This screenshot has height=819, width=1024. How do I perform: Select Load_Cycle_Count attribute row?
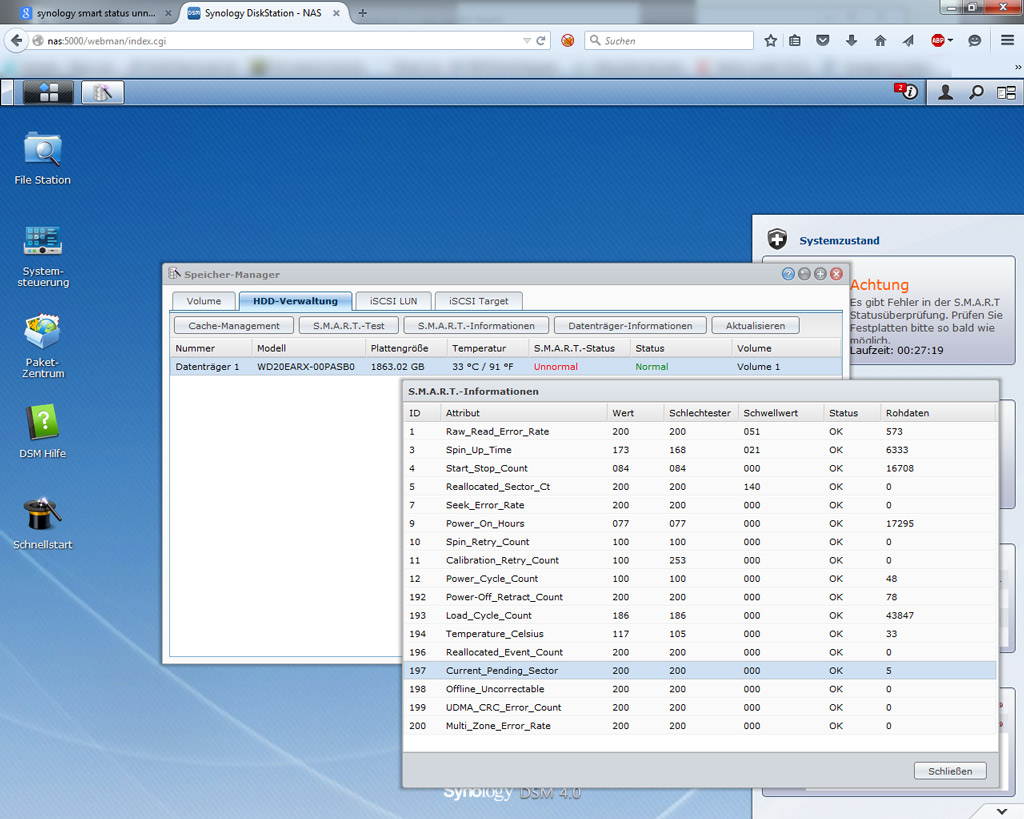point(700,615)
